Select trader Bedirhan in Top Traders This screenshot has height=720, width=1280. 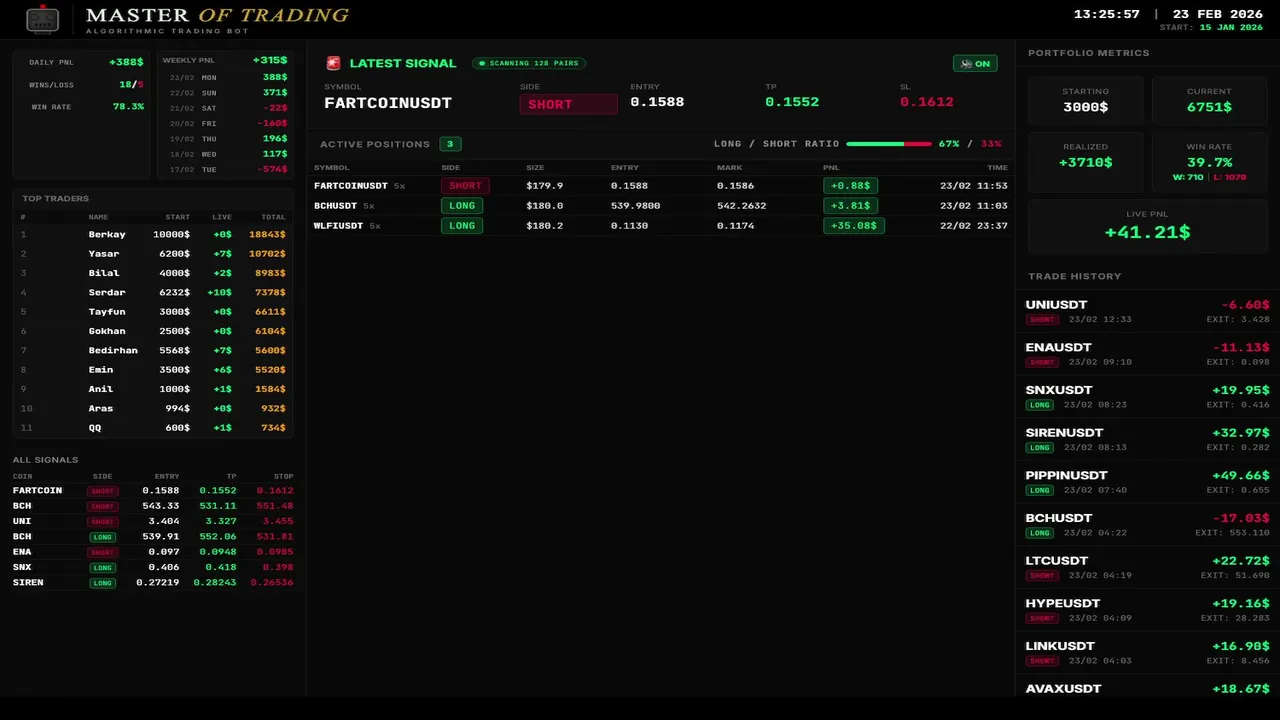(153, 351)
